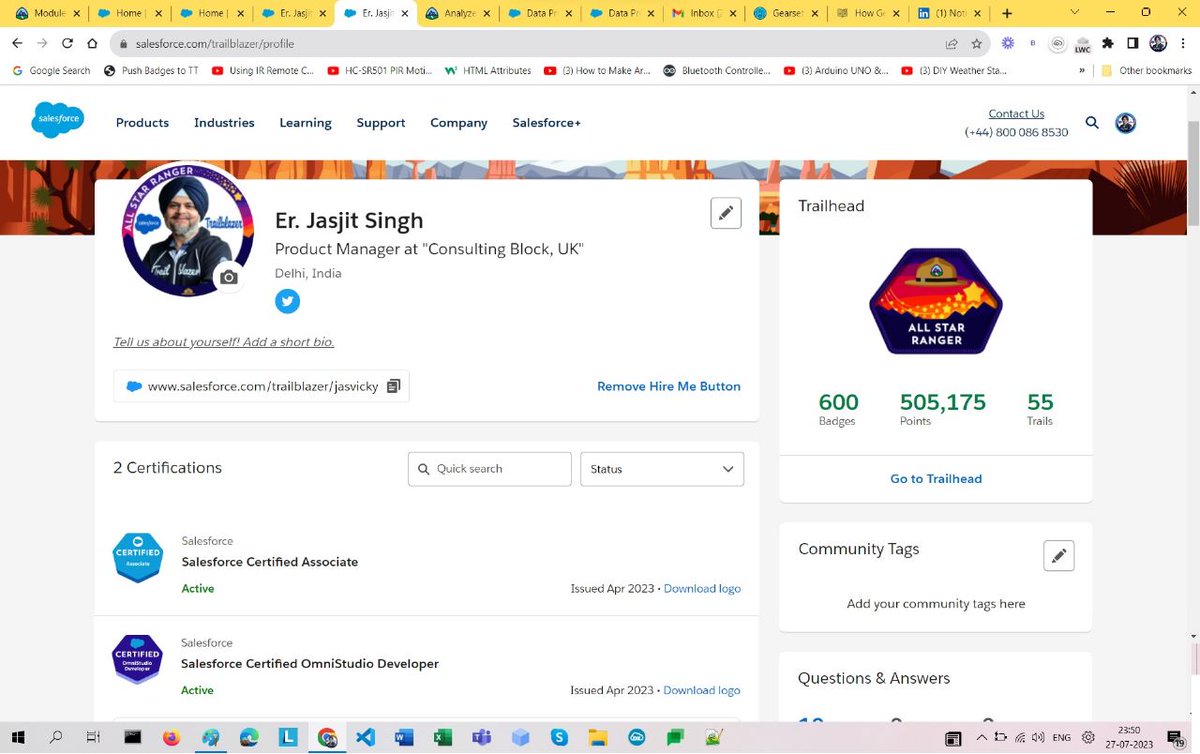1200x754 pixels.
Task: Click the camera icon on profile photo
Action: tap(229, 277)
